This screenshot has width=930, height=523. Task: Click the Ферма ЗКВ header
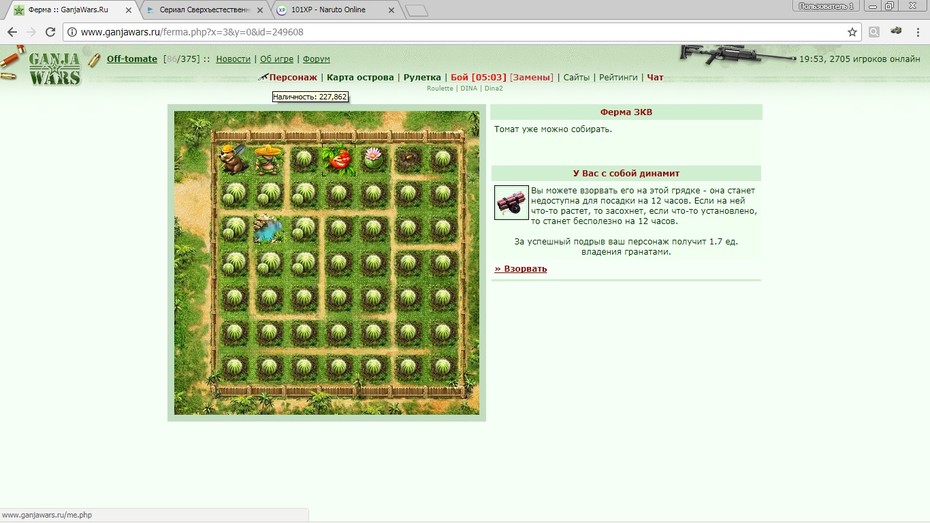tap(626, 111)
